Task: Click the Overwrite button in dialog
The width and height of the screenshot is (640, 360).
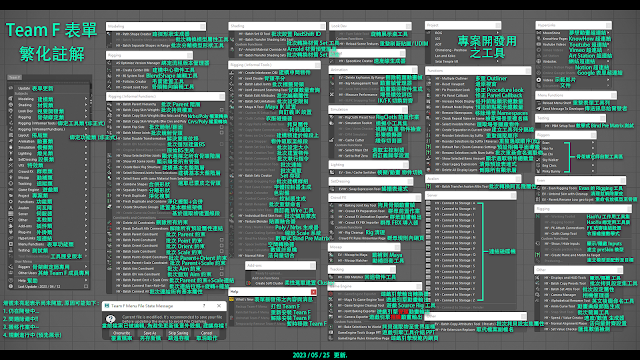Action: (x=122, y=333)
